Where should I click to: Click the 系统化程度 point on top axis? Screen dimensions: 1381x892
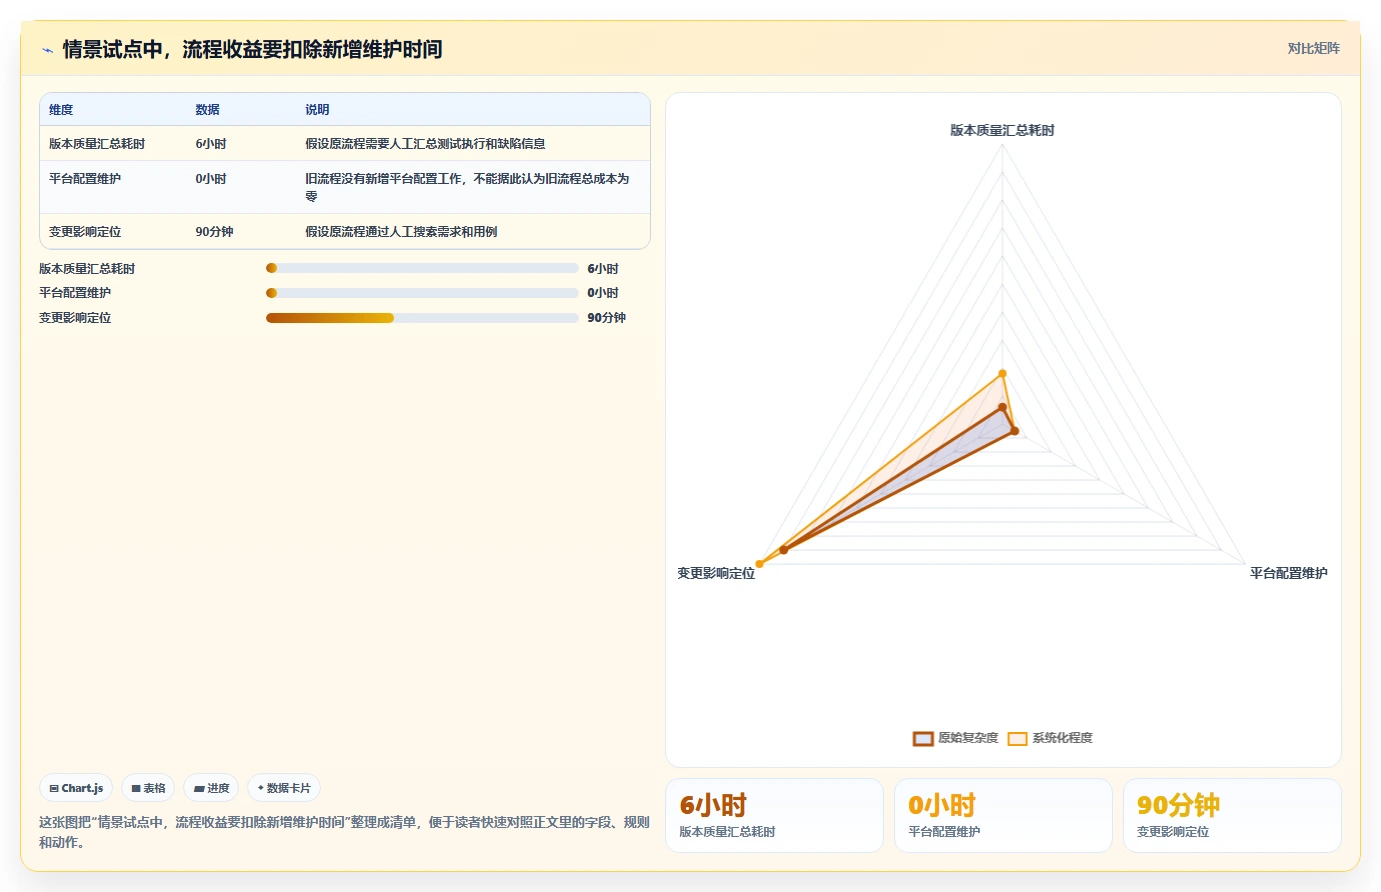(x=1002, y=374)
